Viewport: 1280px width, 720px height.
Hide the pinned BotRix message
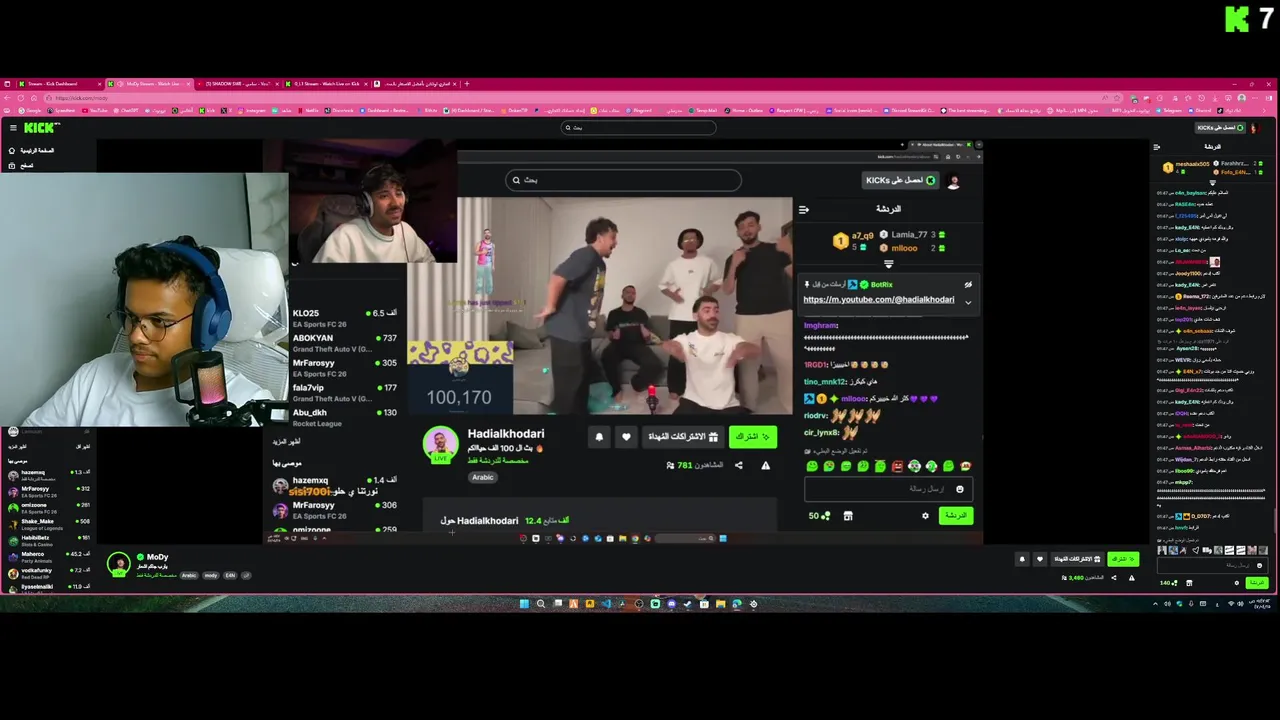coord(967,284)
